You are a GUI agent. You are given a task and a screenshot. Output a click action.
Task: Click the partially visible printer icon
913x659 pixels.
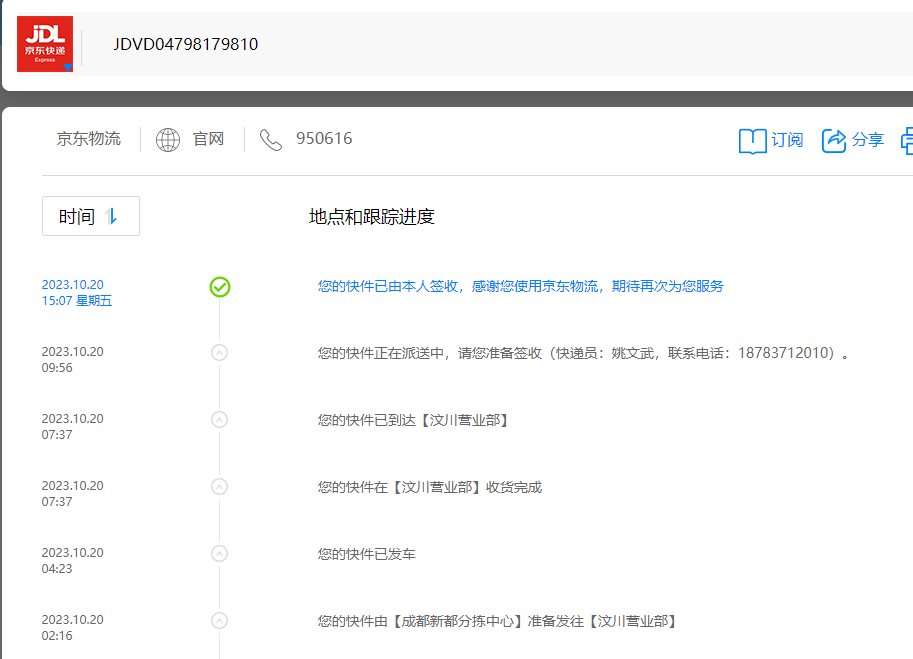(907, 141)
